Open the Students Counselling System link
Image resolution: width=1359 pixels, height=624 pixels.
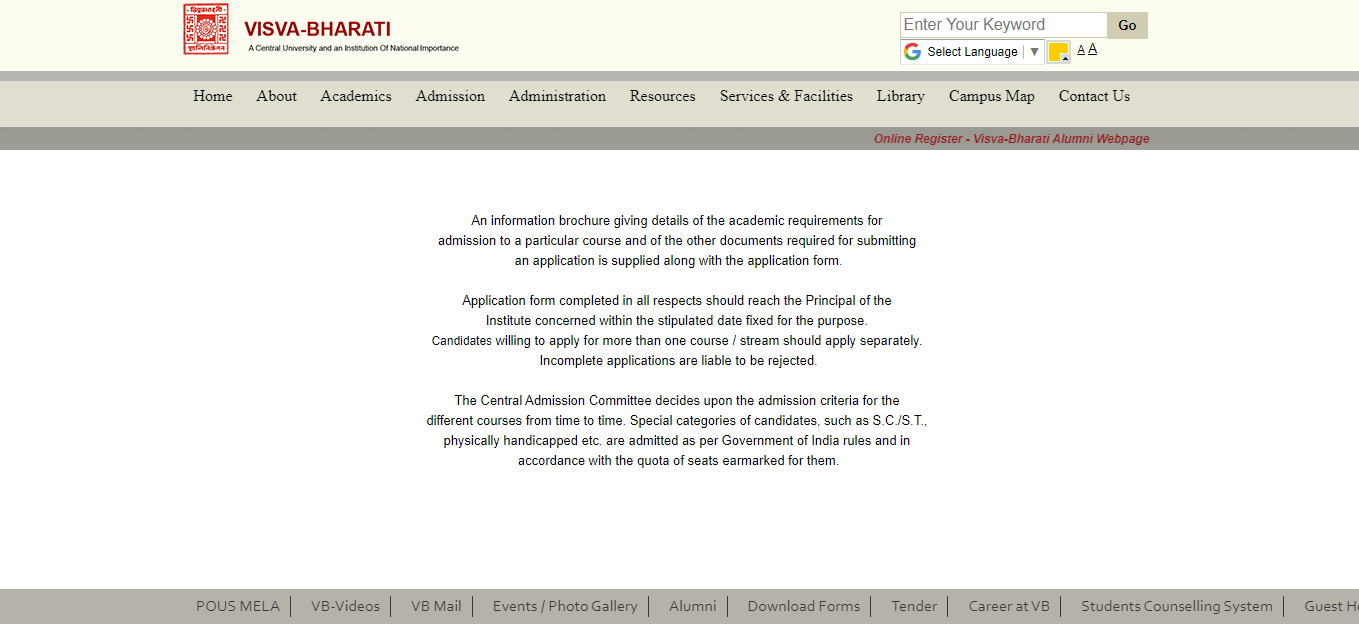point(1176,606)
